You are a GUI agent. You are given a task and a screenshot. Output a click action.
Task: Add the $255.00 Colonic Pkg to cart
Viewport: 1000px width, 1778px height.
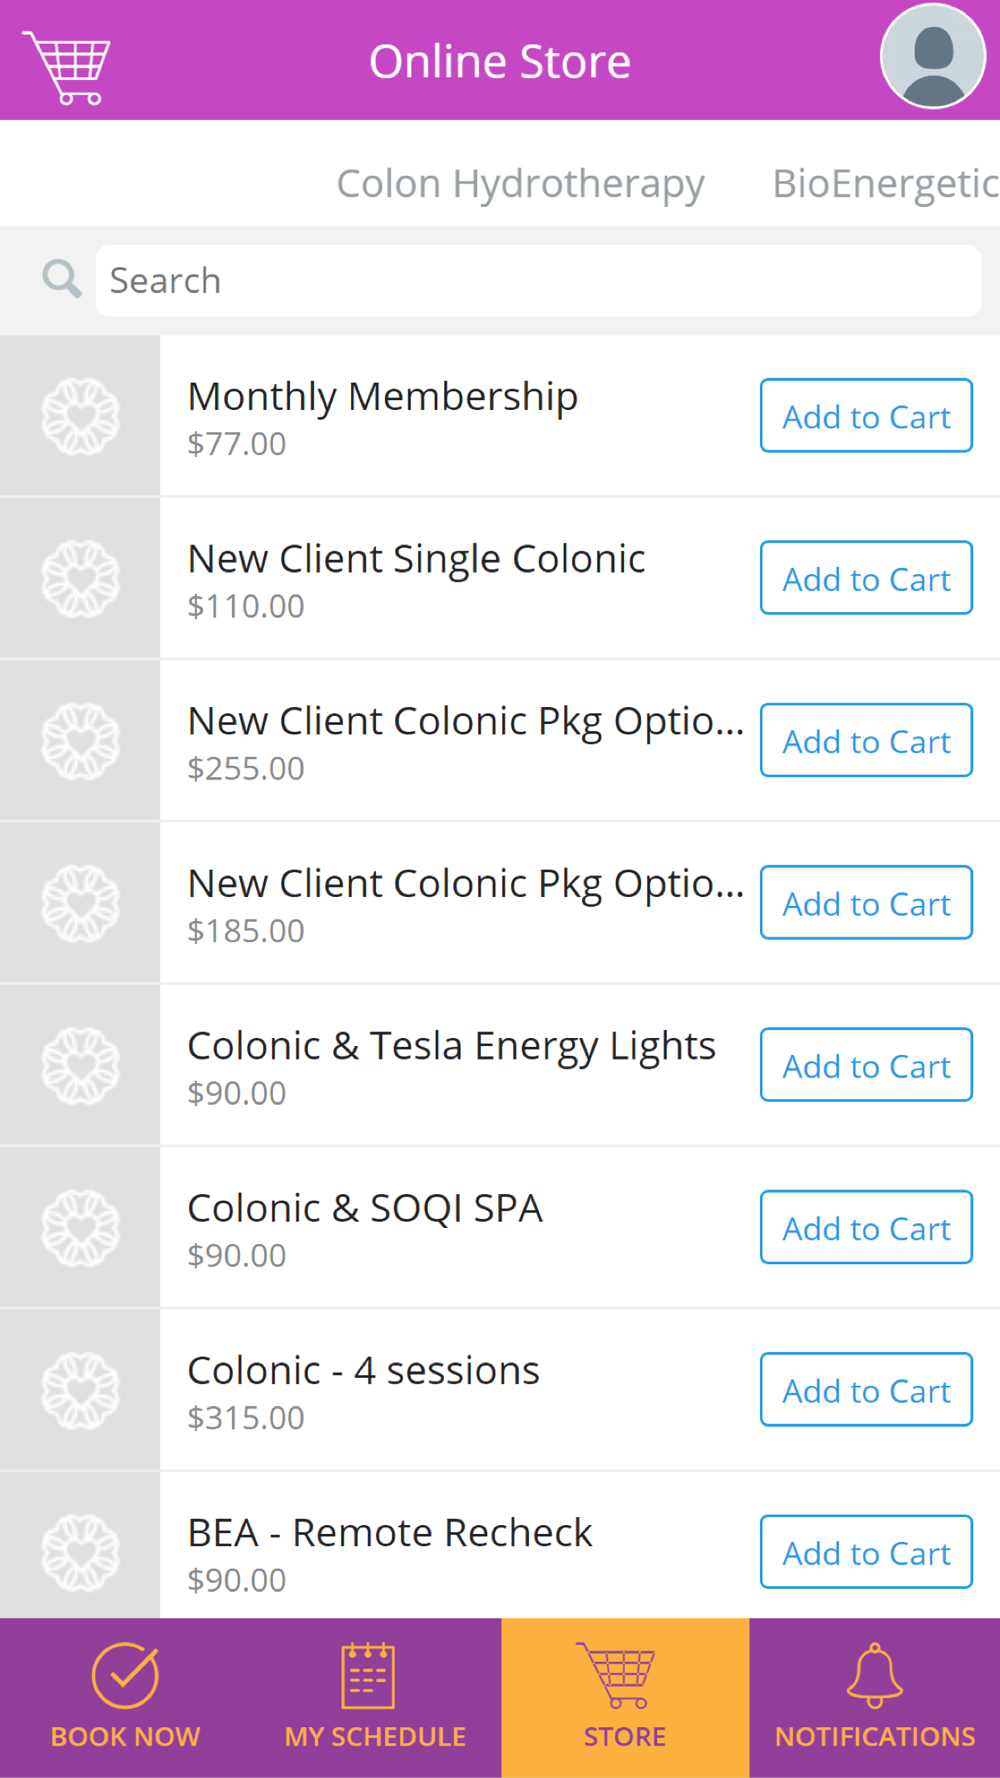click(x=866, y=740)
